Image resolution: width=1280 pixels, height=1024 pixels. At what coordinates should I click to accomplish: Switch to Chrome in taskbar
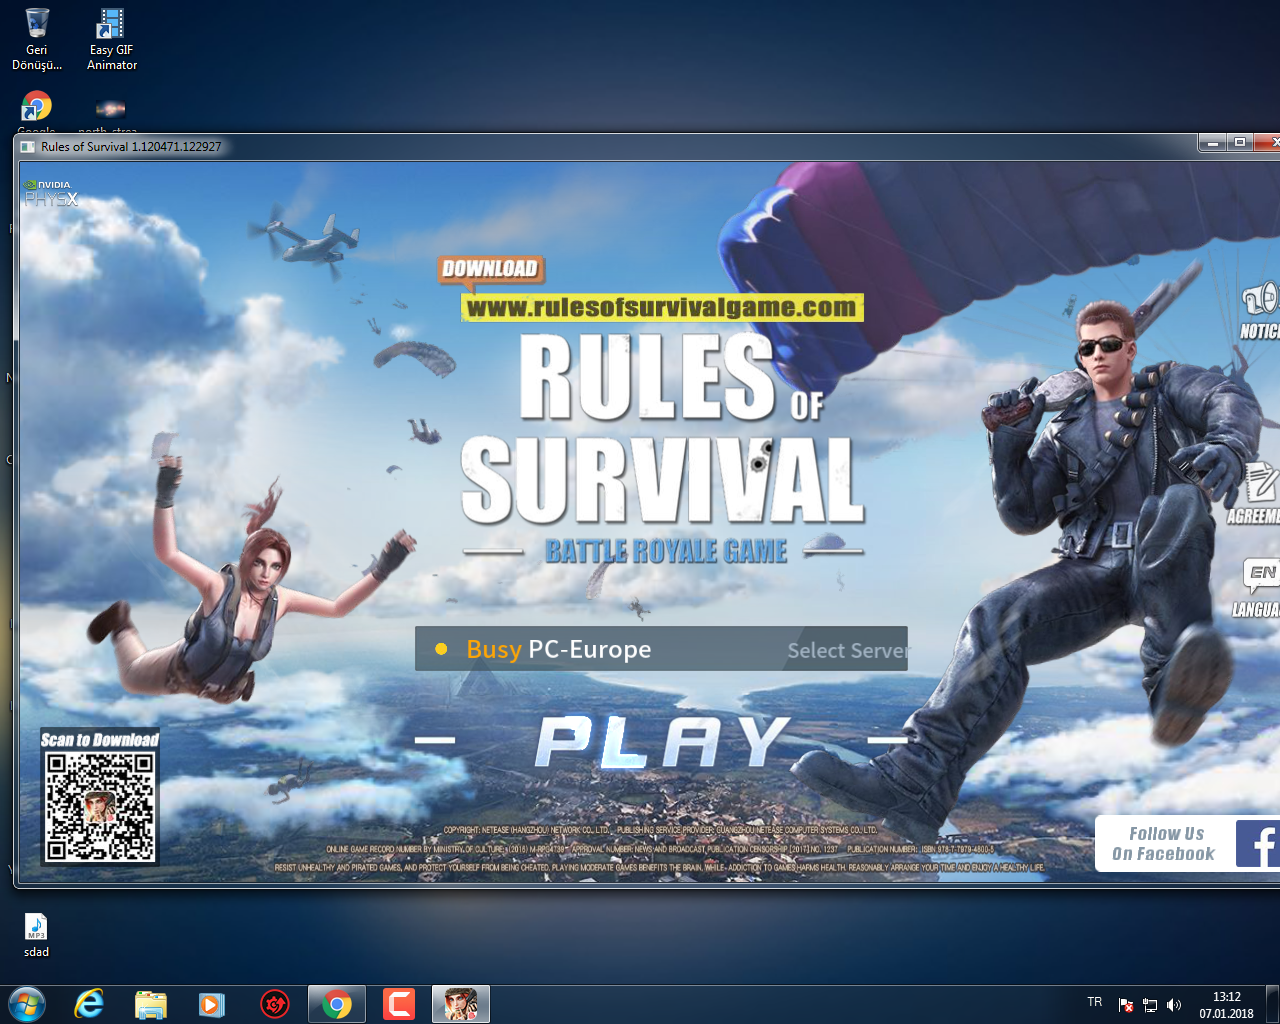pos(337,1004)
